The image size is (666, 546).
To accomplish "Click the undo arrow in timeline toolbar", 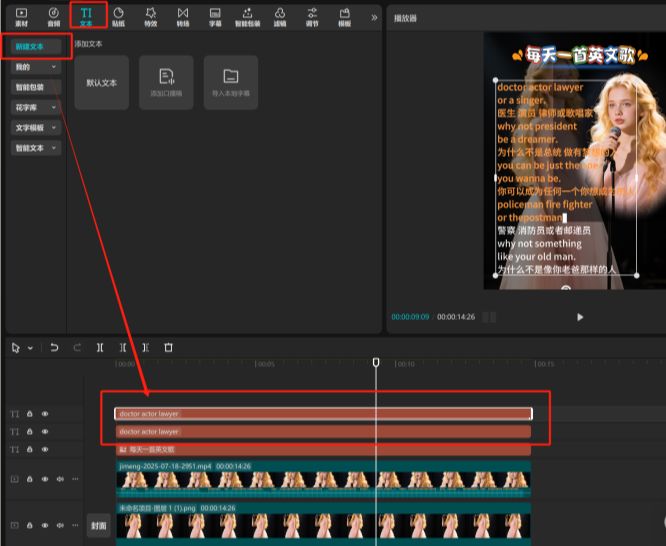I will pos(55,347).
